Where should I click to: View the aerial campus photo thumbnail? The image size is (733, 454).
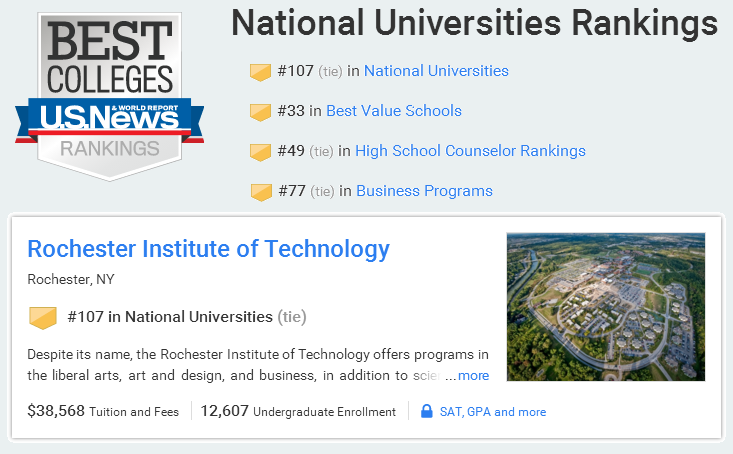(606, 307)
